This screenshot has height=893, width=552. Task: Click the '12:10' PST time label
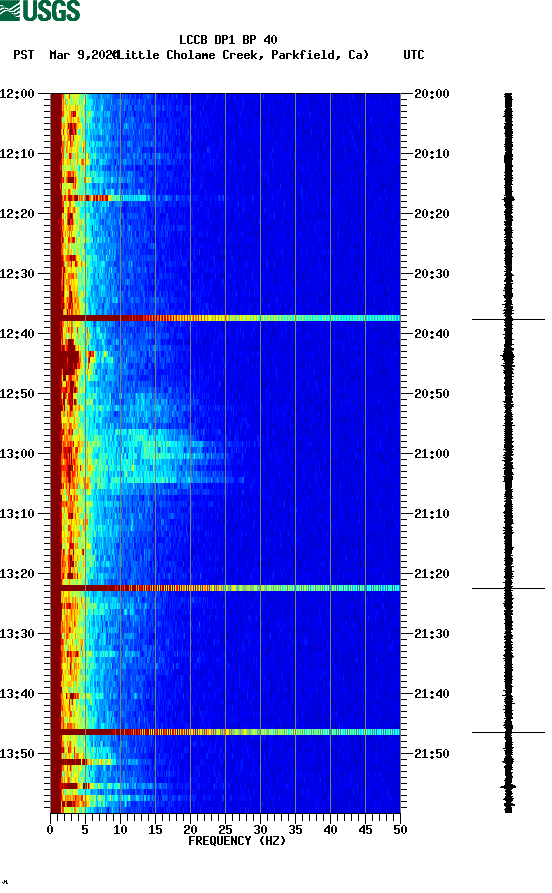(x=17, y=154)
